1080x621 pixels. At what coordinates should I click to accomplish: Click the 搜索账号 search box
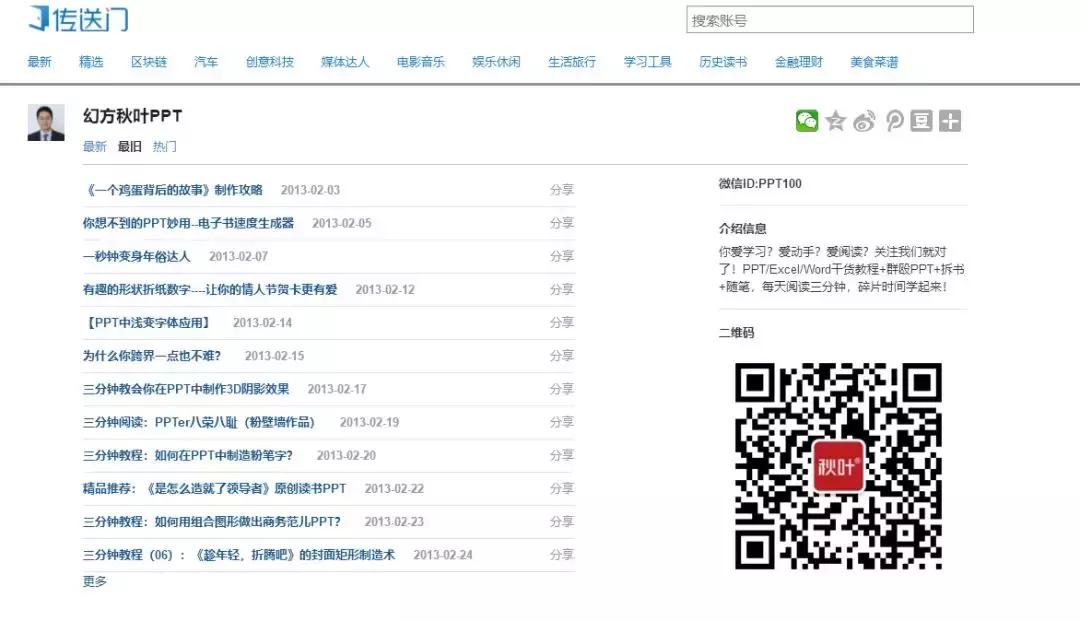tap(830, 19)
